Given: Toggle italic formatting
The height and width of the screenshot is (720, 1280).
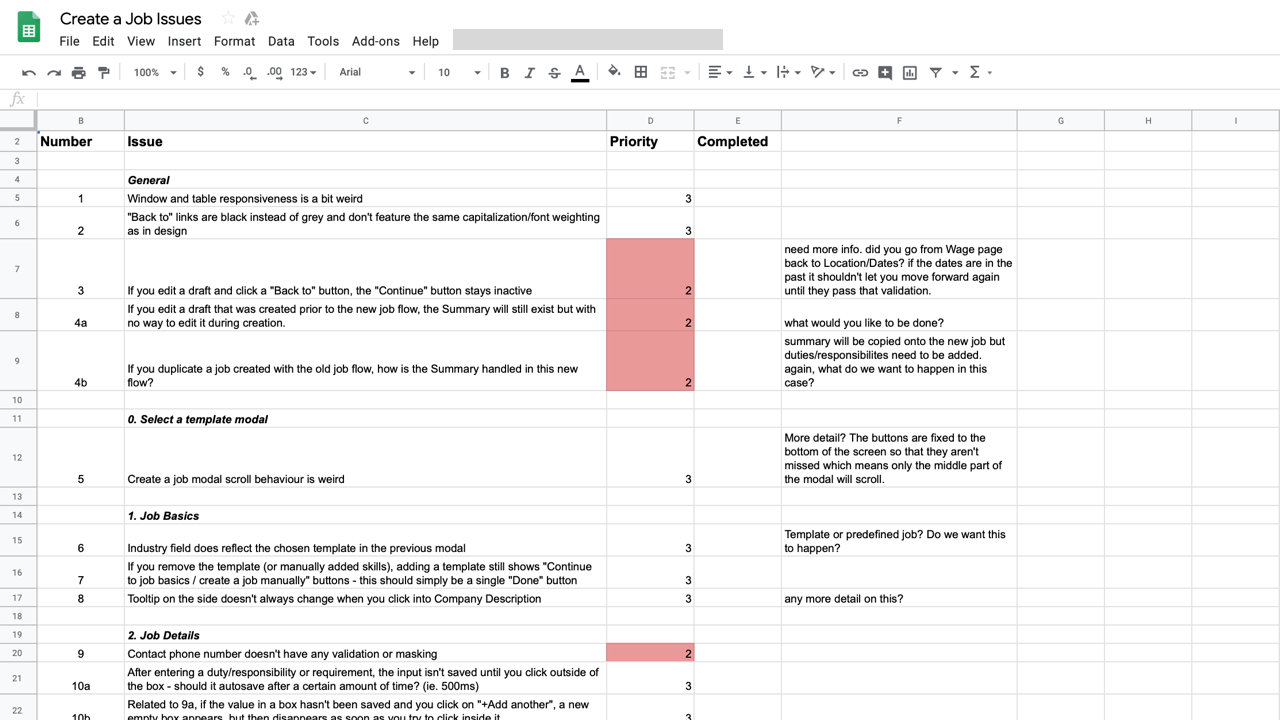Looking at the screenshot, I should [530, 72].
